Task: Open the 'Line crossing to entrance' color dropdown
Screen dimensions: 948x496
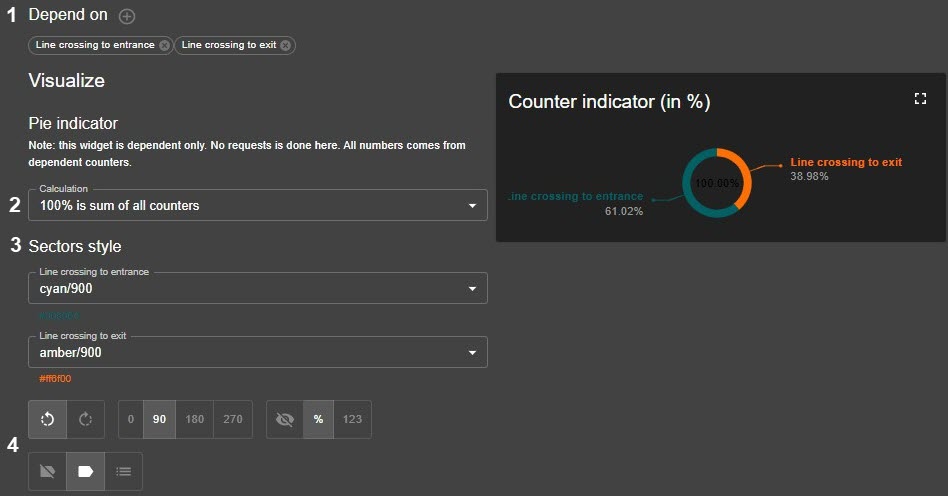Action: [258, 288]
